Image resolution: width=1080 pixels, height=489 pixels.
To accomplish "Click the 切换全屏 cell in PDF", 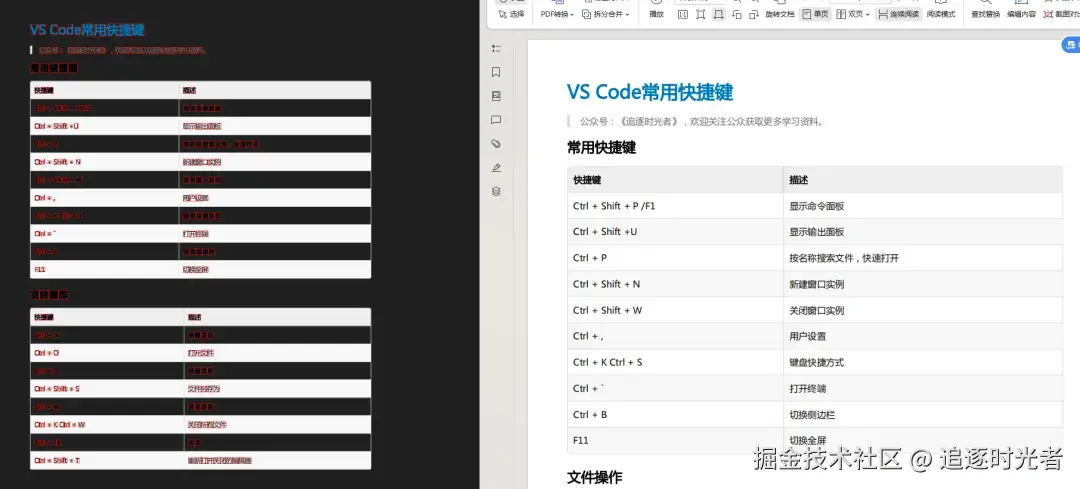I will click(923, 440).
